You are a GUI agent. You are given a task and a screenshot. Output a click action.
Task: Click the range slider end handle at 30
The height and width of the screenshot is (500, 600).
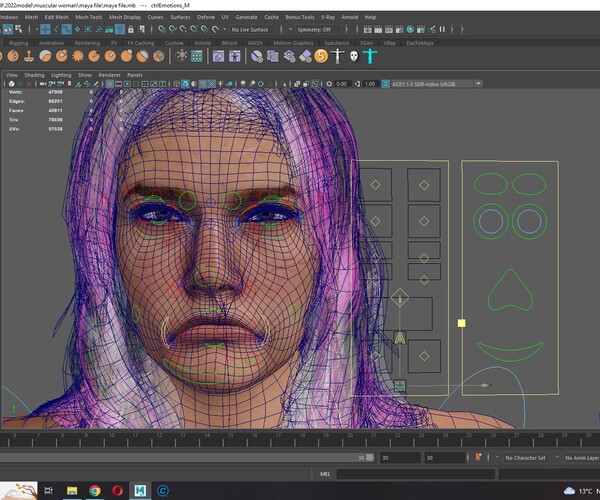[370, 457]
